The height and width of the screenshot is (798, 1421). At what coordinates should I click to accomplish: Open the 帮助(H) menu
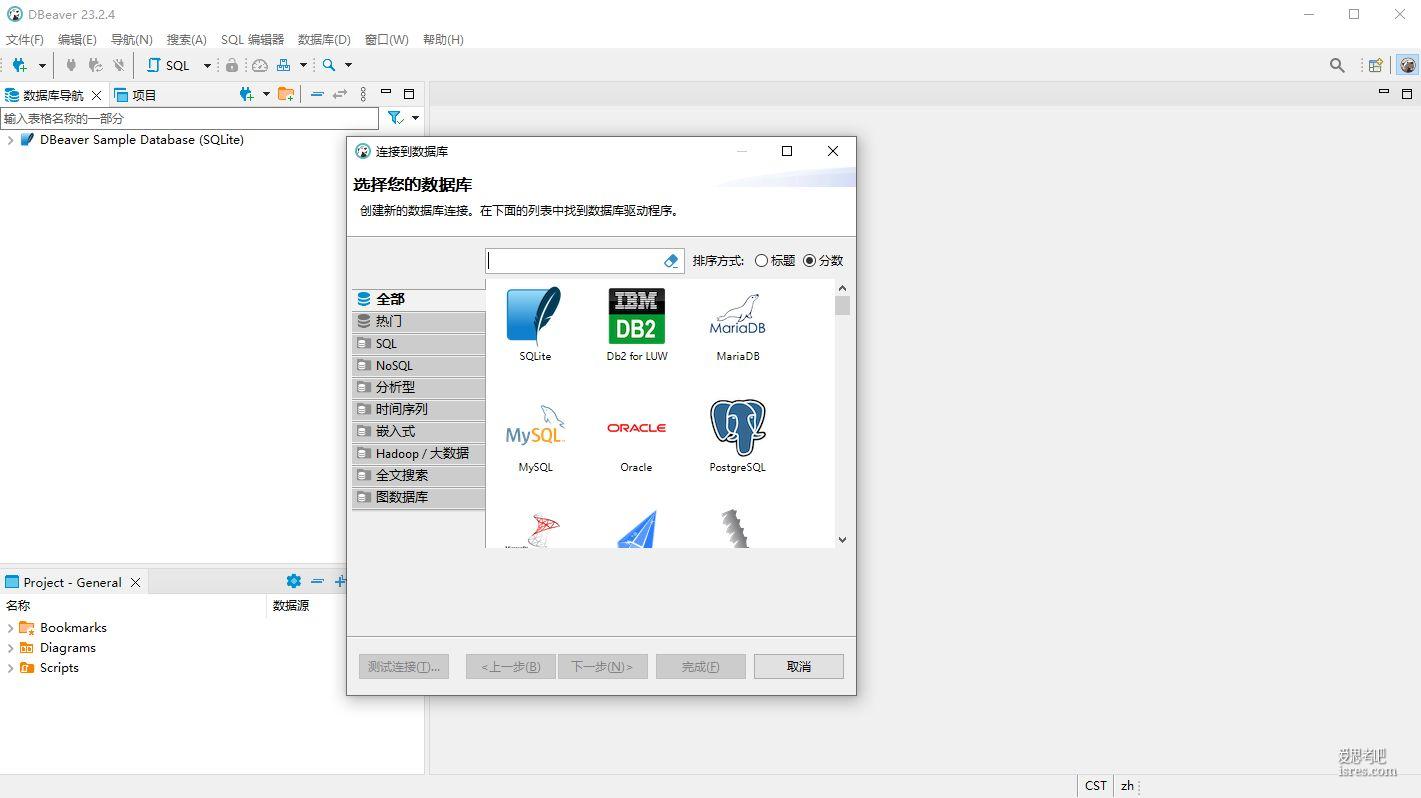click(x=443, y=40)
